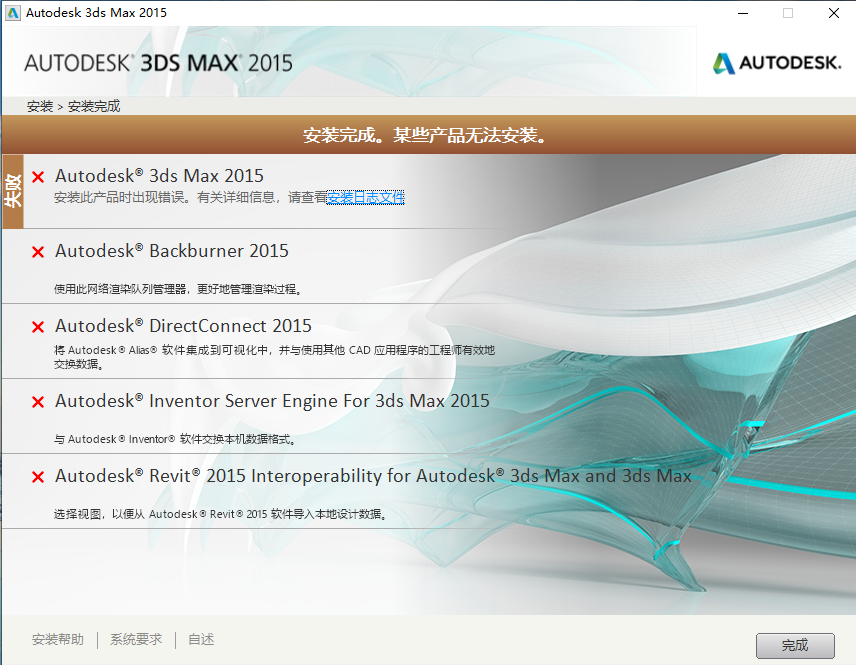Select the Autodesk Backburner 2015 product title

(x=172, y=251)
